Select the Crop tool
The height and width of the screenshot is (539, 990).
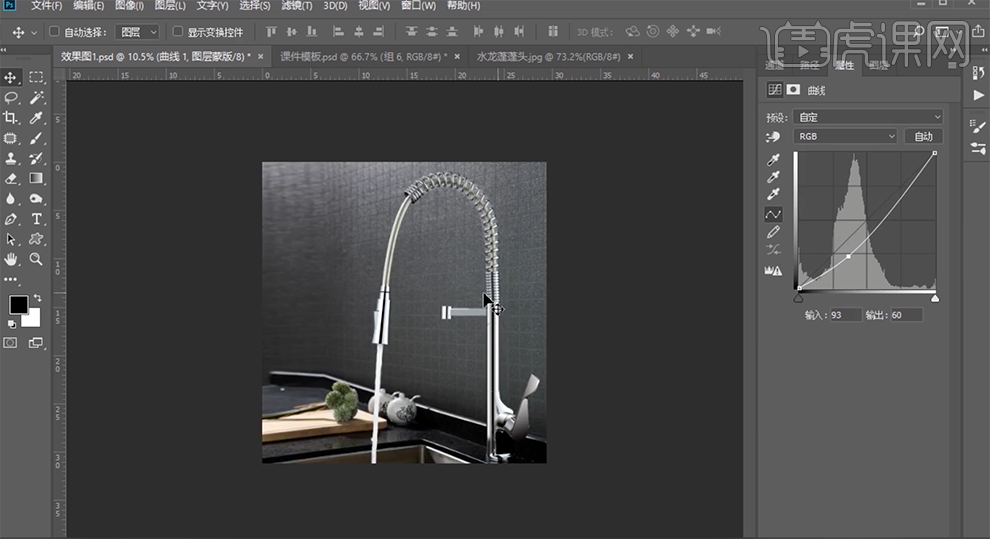click(11, 117)
